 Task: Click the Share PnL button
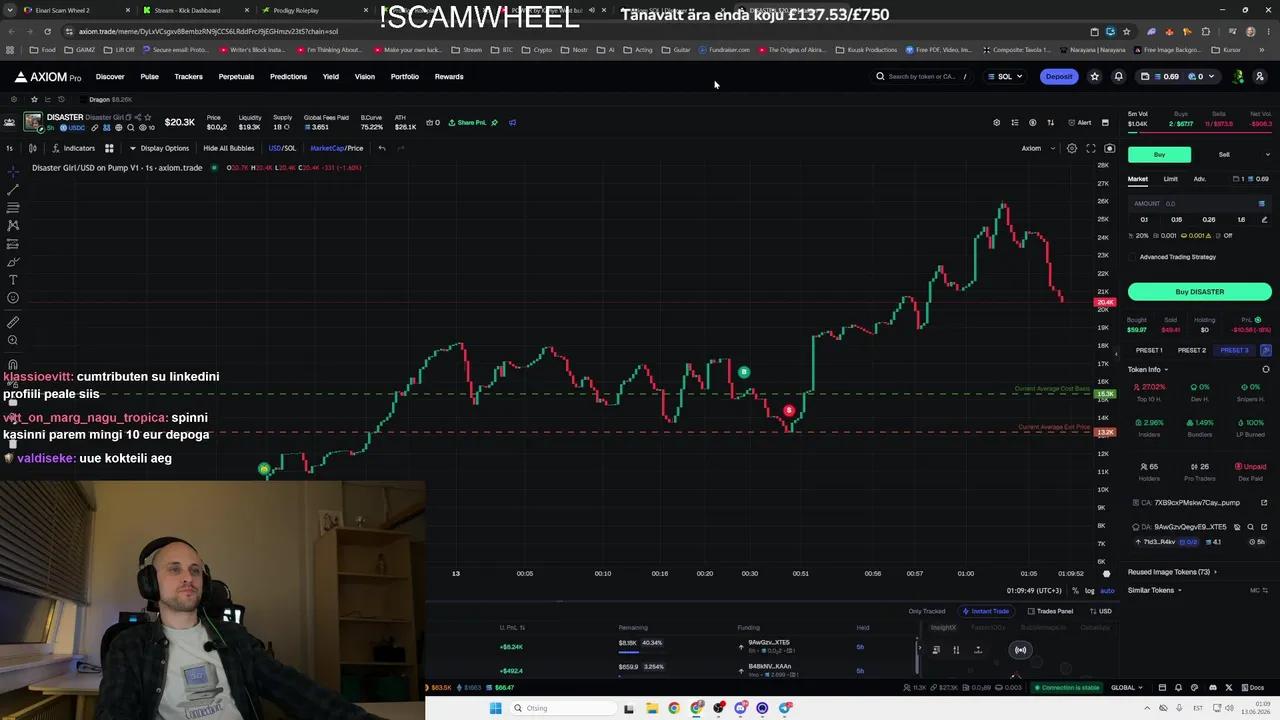click(x=467, y=122)
